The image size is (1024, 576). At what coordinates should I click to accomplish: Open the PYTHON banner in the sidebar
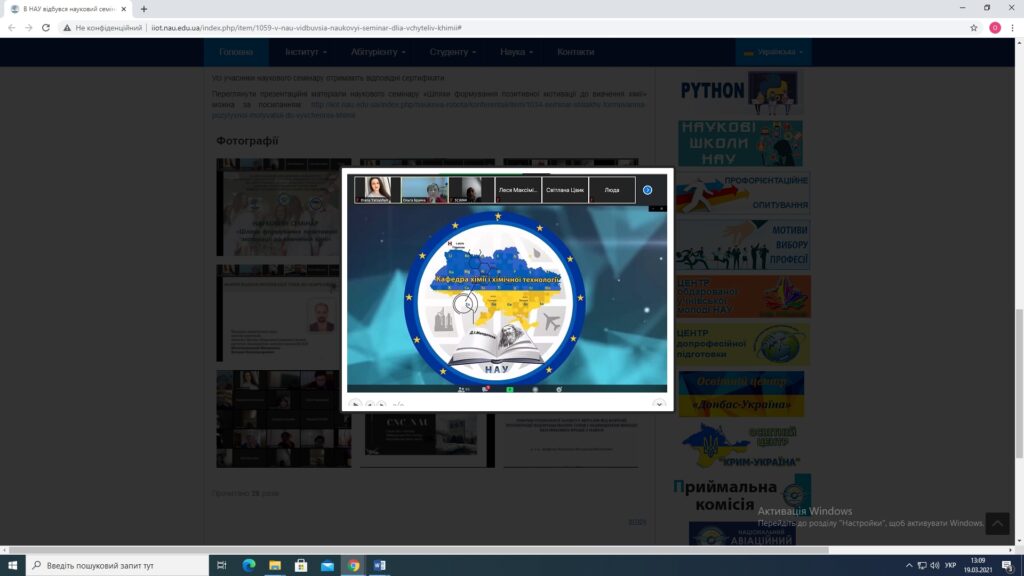pyautogui.click(x=739, y=91)
